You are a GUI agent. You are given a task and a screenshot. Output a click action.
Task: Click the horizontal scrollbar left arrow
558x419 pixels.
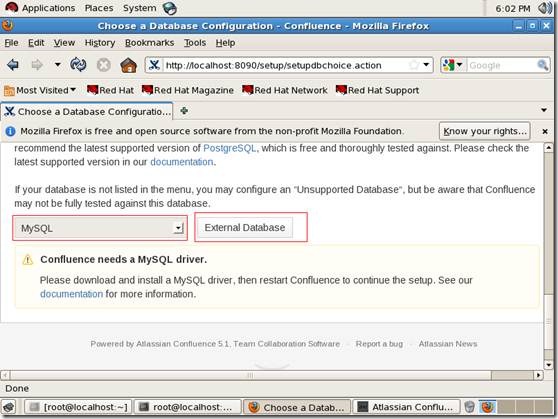[x=5, y=375]
